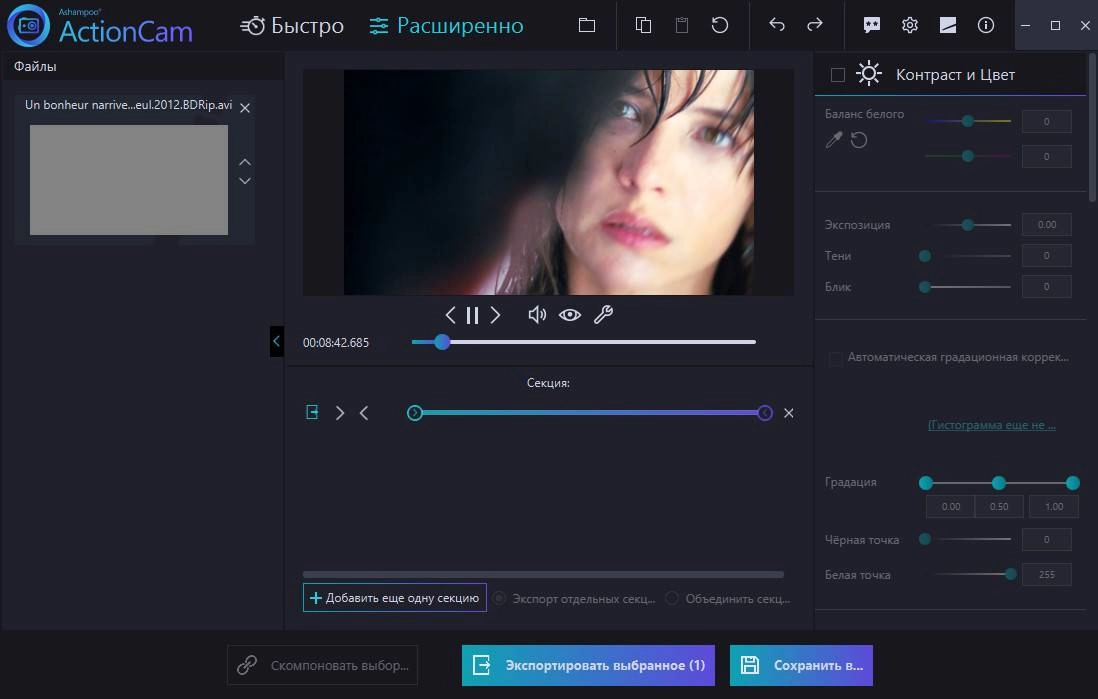Switch to Расширенно mode

point(446,26)
